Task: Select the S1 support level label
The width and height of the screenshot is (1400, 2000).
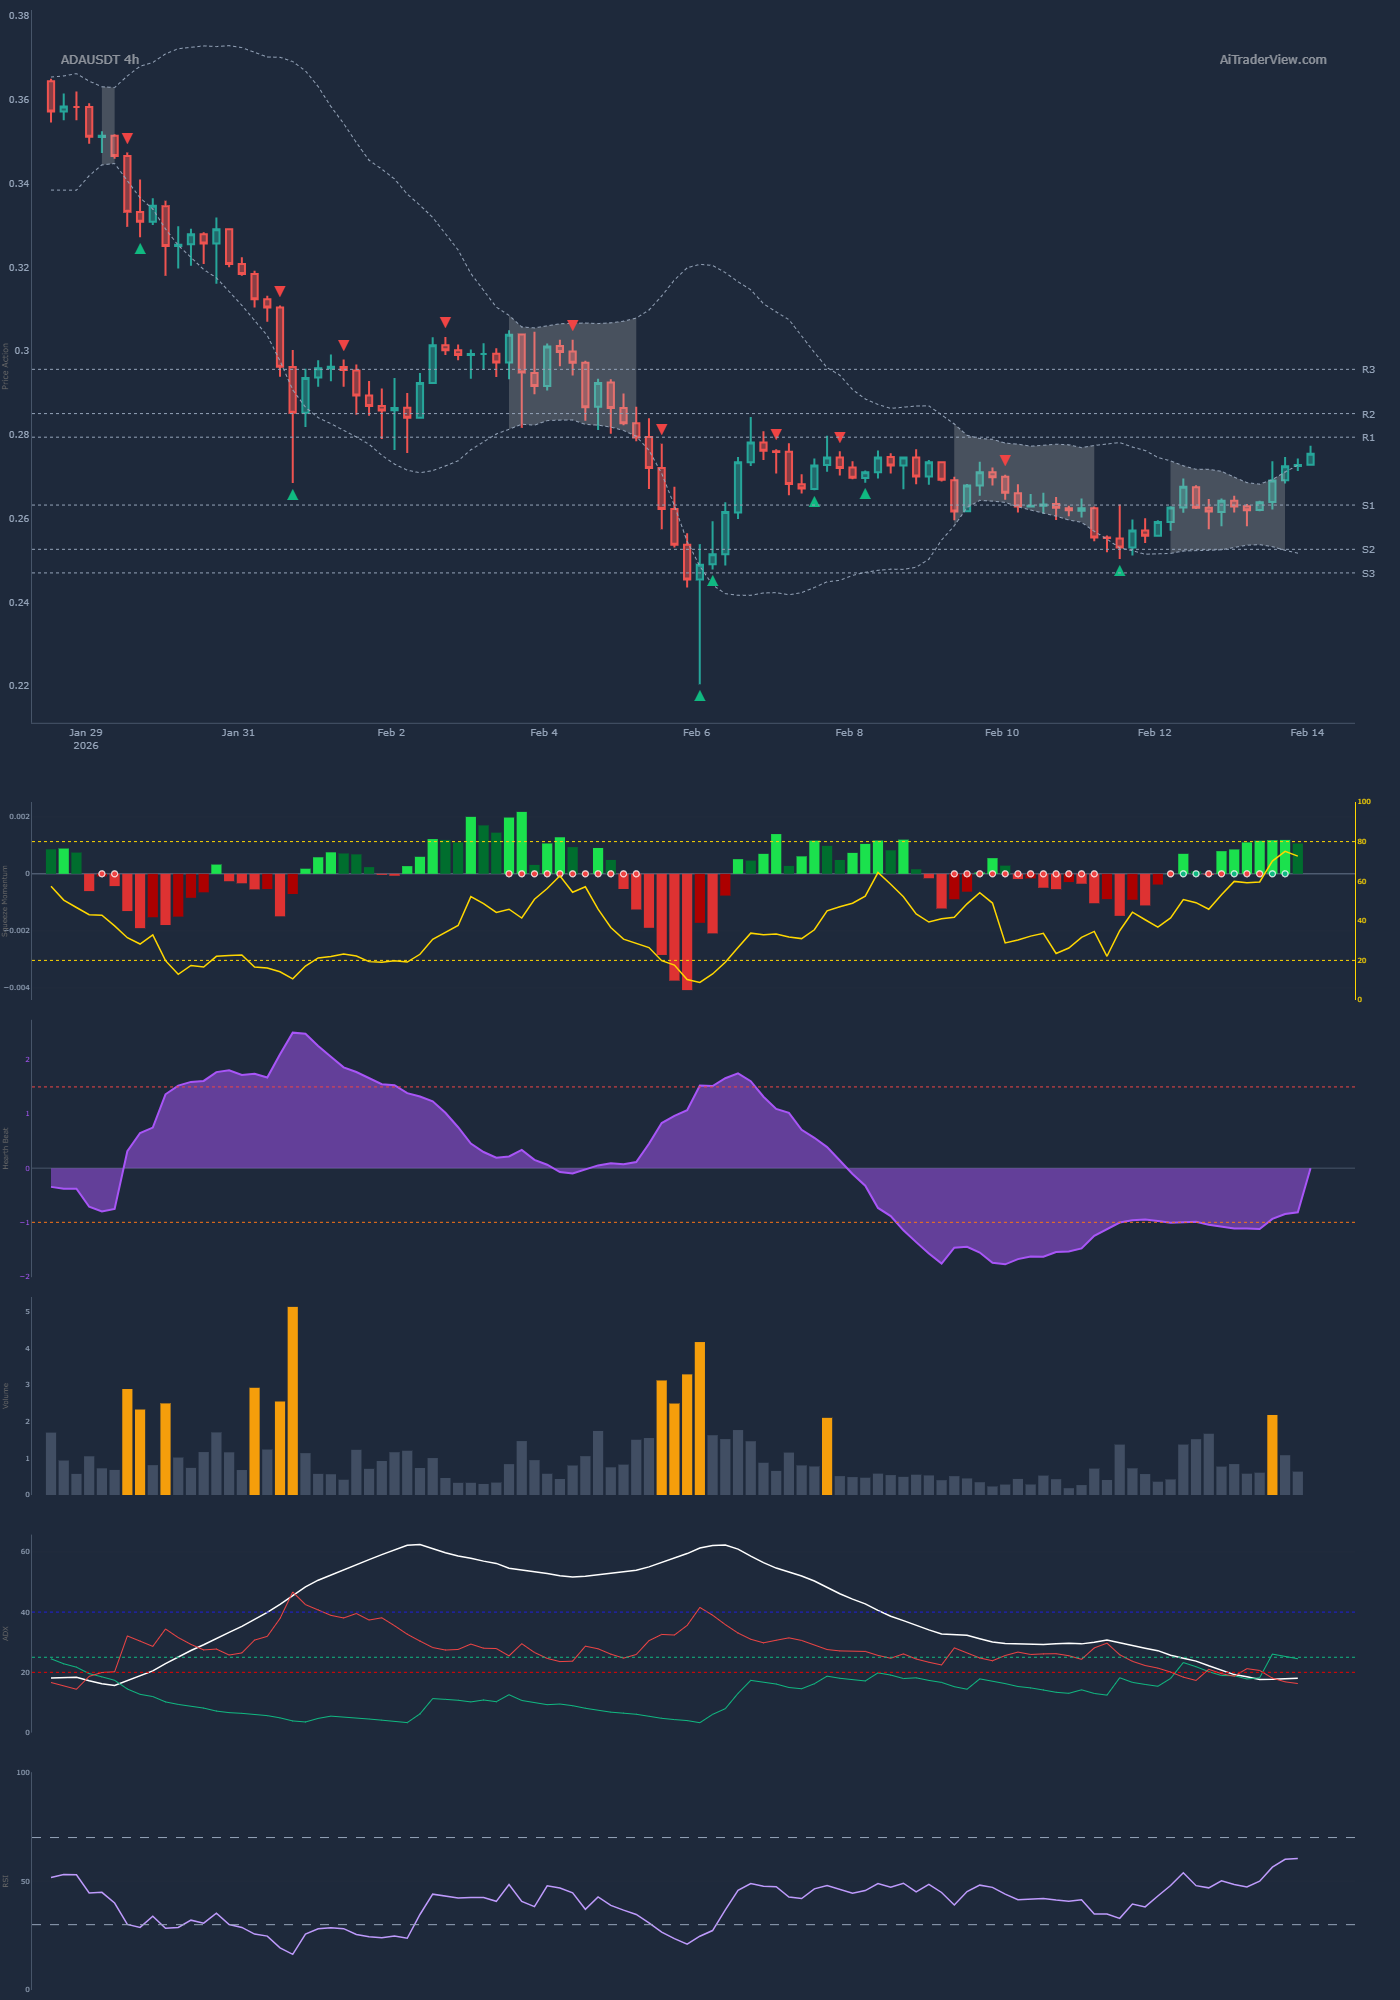Action: point(1368,506)
